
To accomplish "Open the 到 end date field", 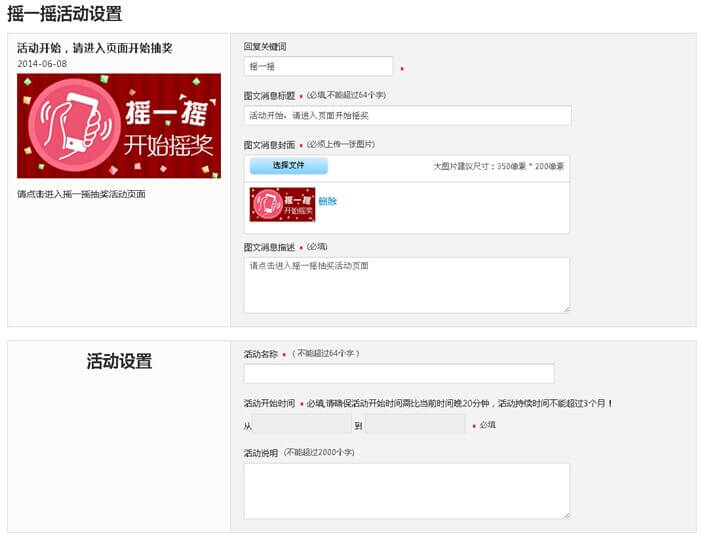I will 415,424.
